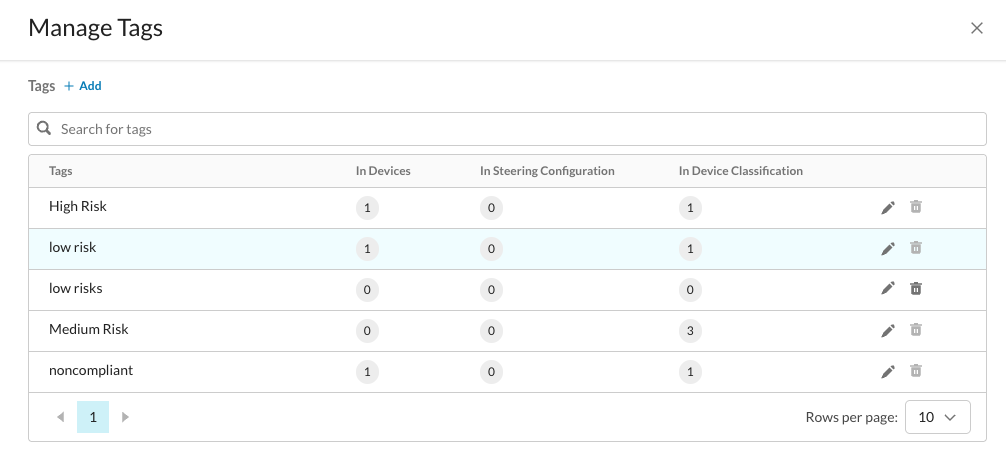Select the High Risk tag name
Screen dimensions: 1006x464
point(78,207)
